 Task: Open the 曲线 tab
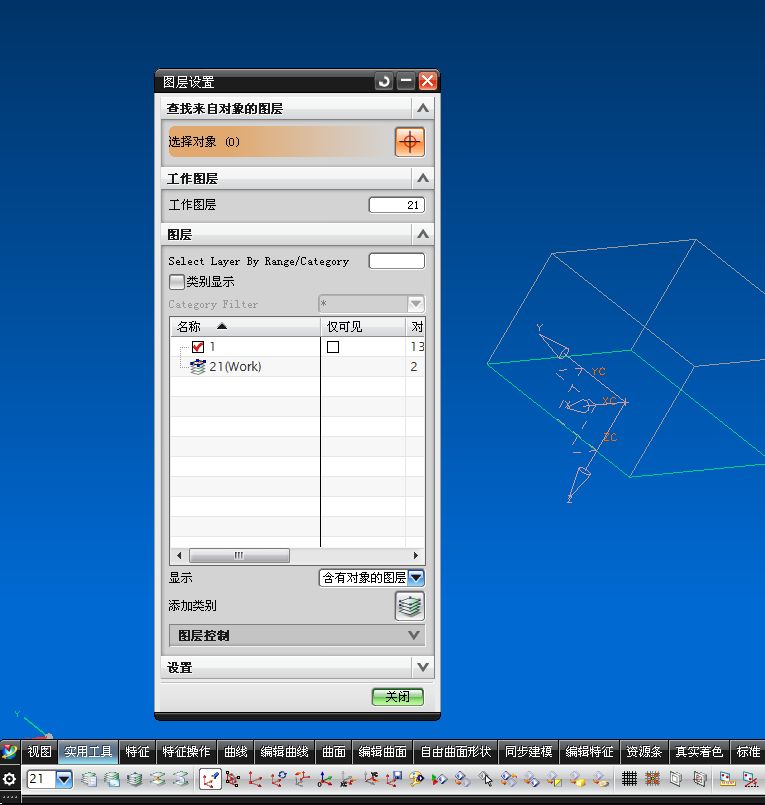tap(236, 752)
